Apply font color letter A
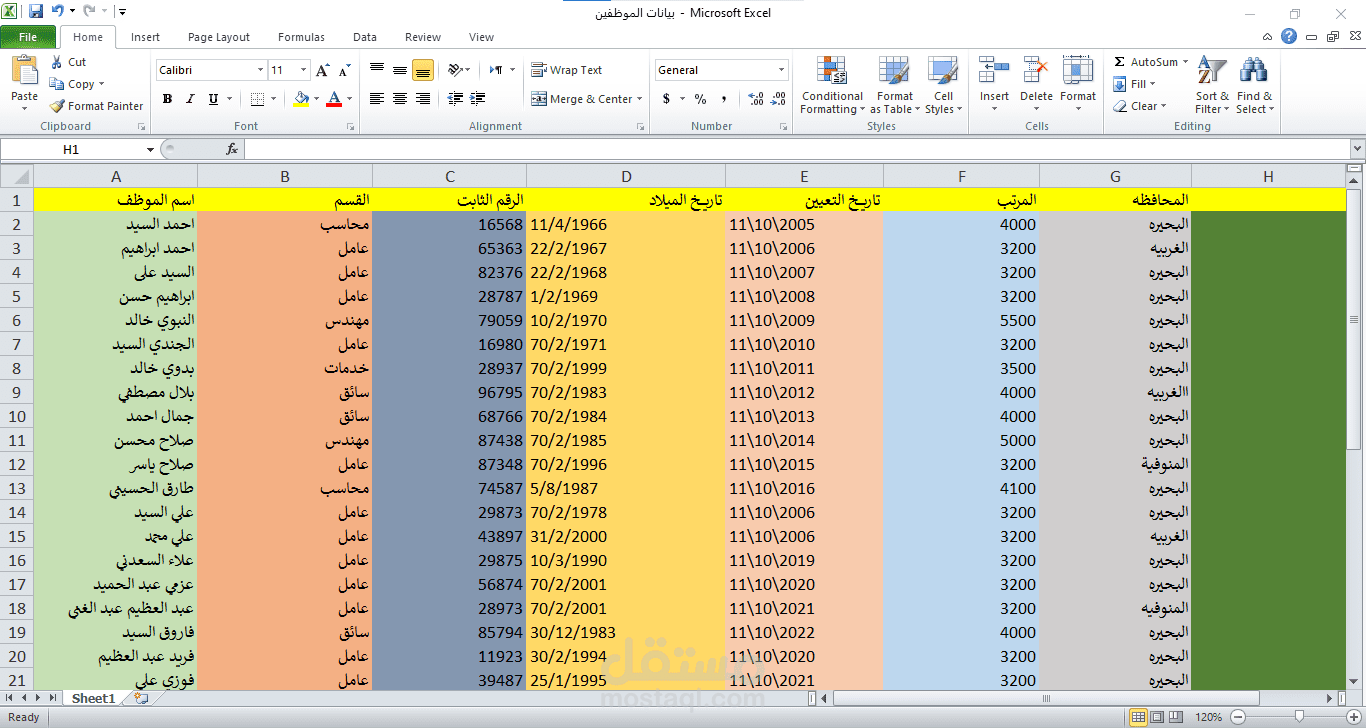This screenshot has height=728, width=1366. [x=334, y=99]
